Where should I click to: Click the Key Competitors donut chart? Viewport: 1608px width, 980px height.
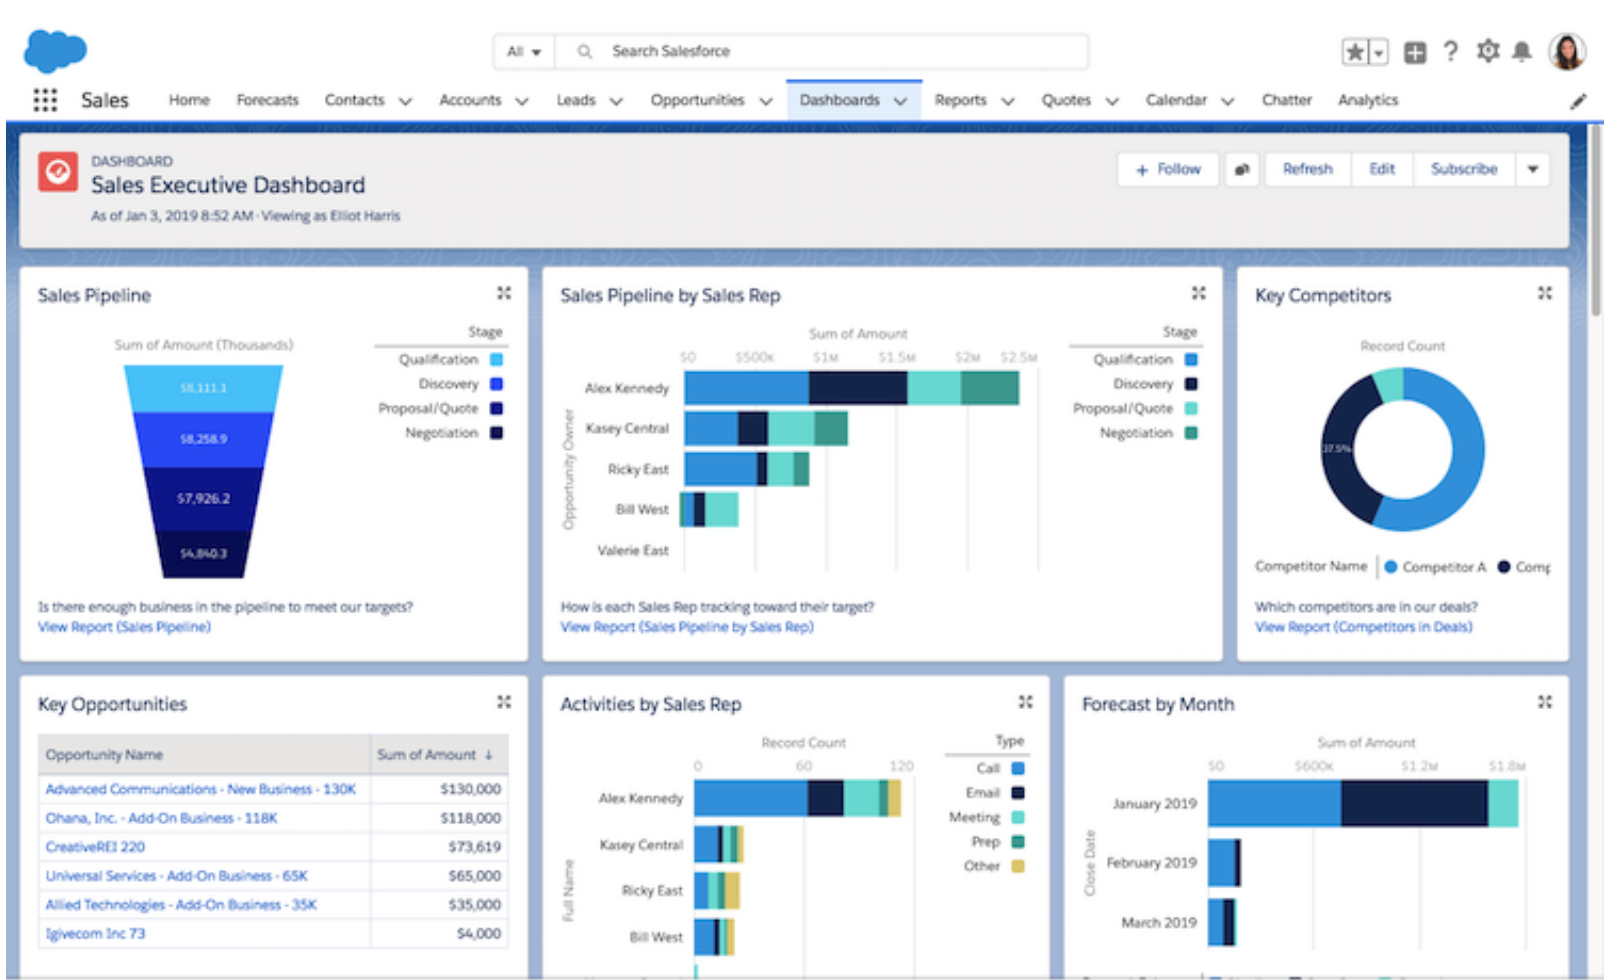(1402, 449)
